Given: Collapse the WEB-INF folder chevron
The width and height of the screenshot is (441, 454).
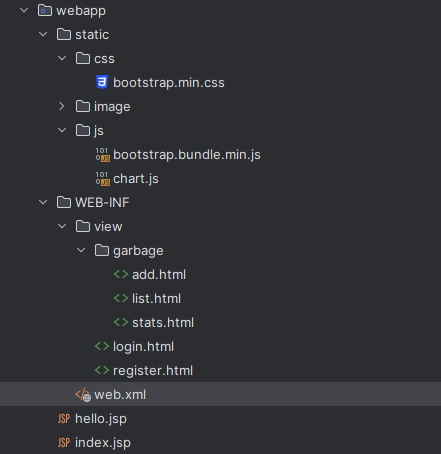Looking at the screenshot, I should [43, 202].
